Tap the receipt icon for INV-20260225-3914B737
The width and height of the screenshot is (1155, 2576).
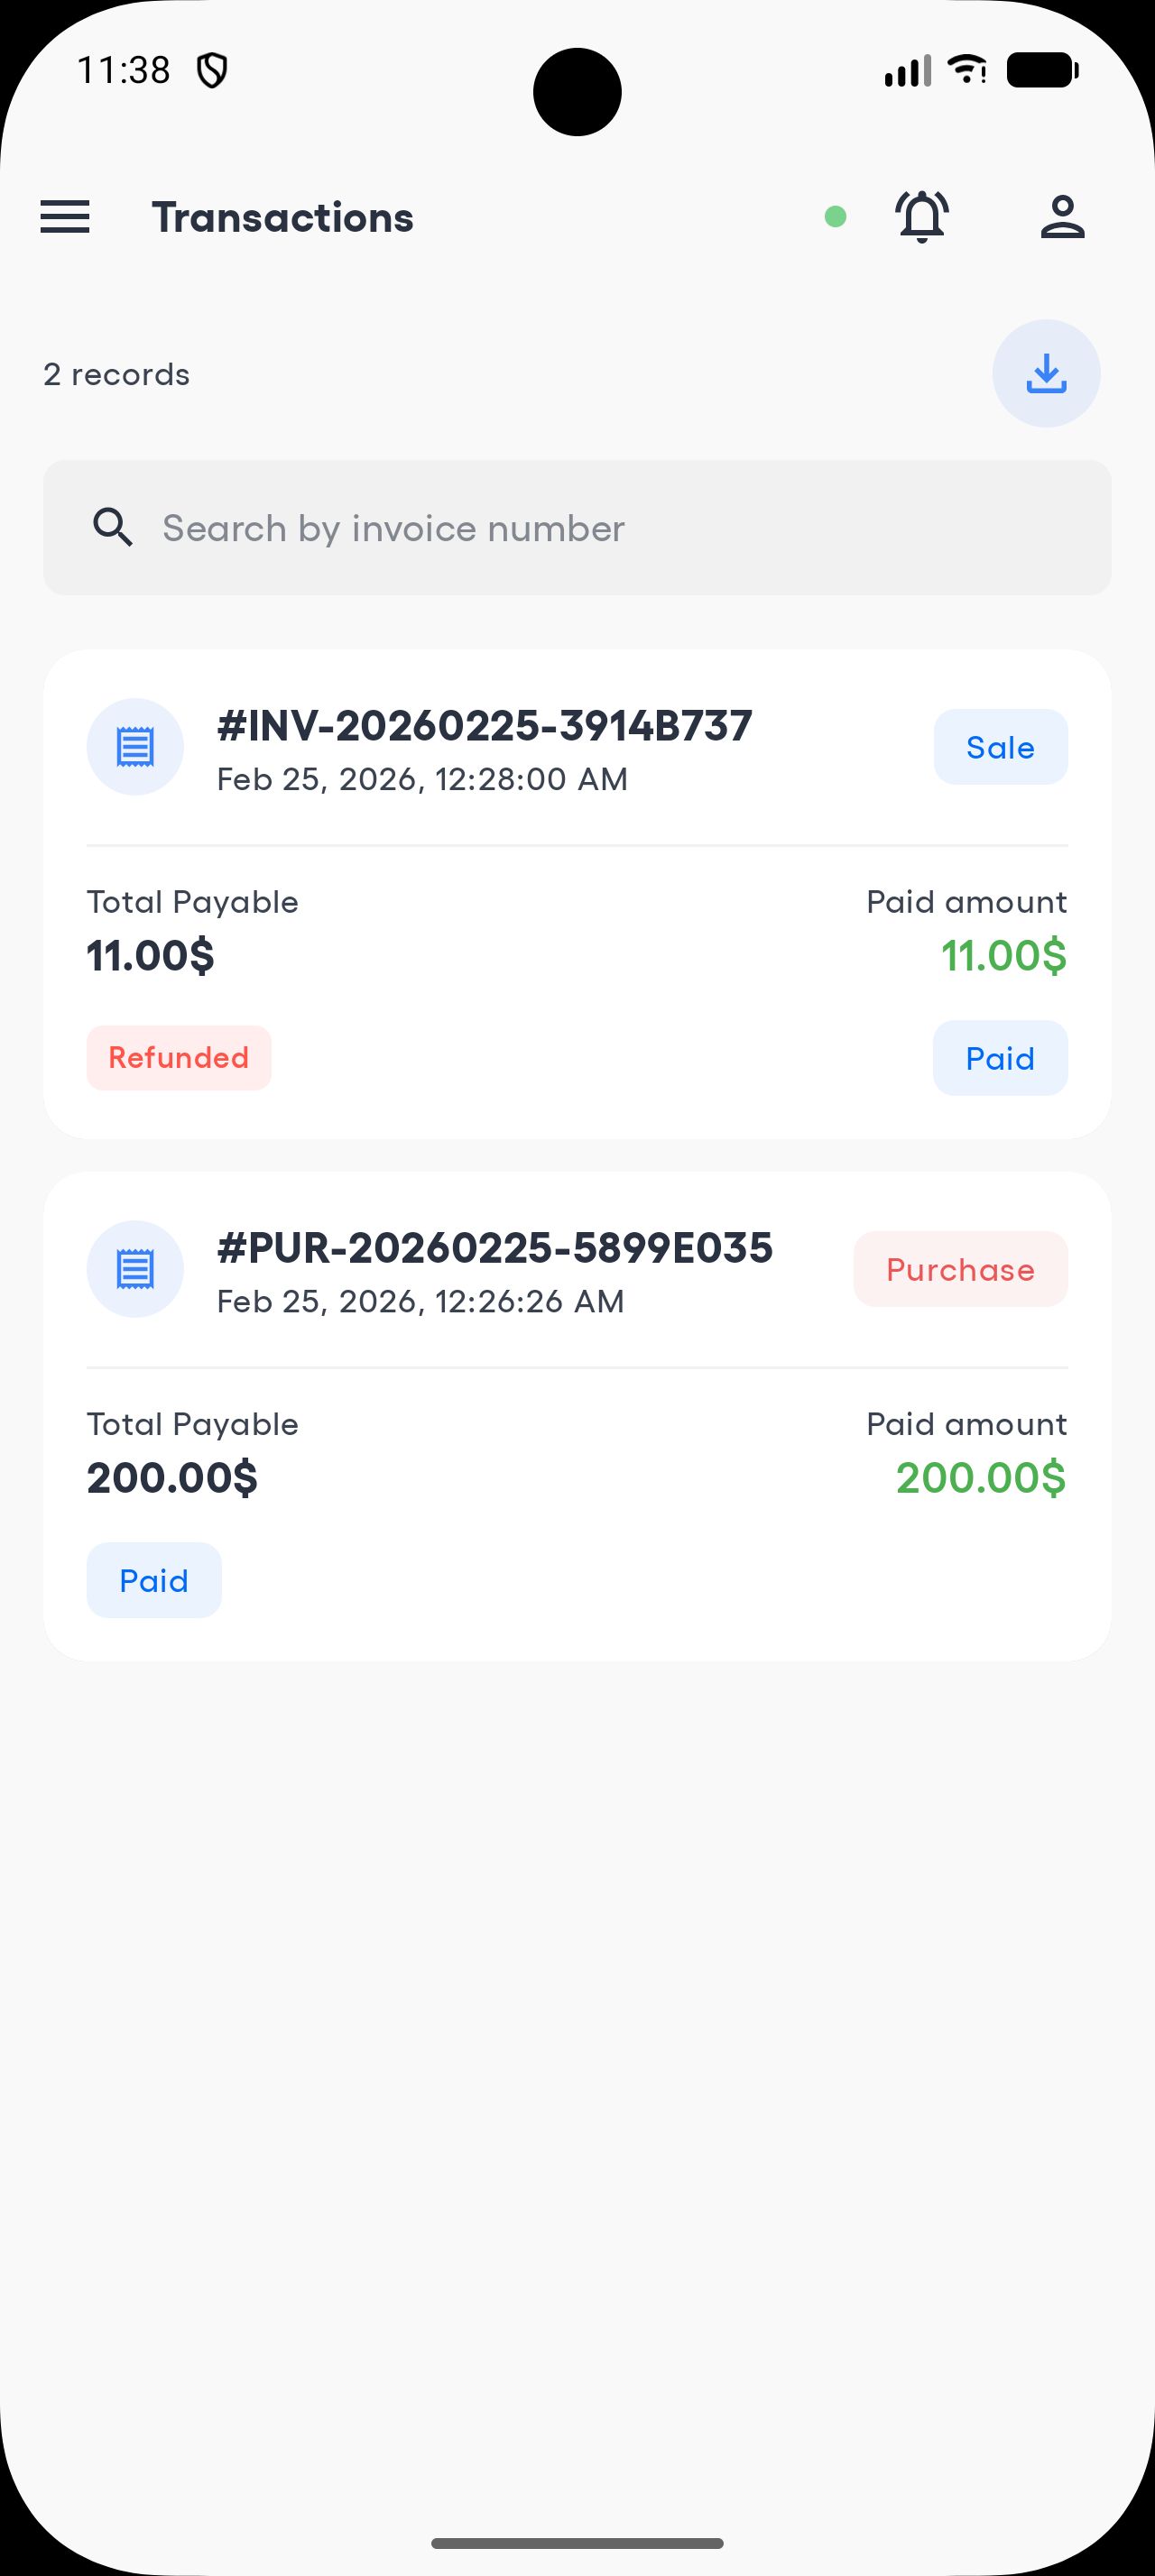pyautogui.click(x=135, y=747)
